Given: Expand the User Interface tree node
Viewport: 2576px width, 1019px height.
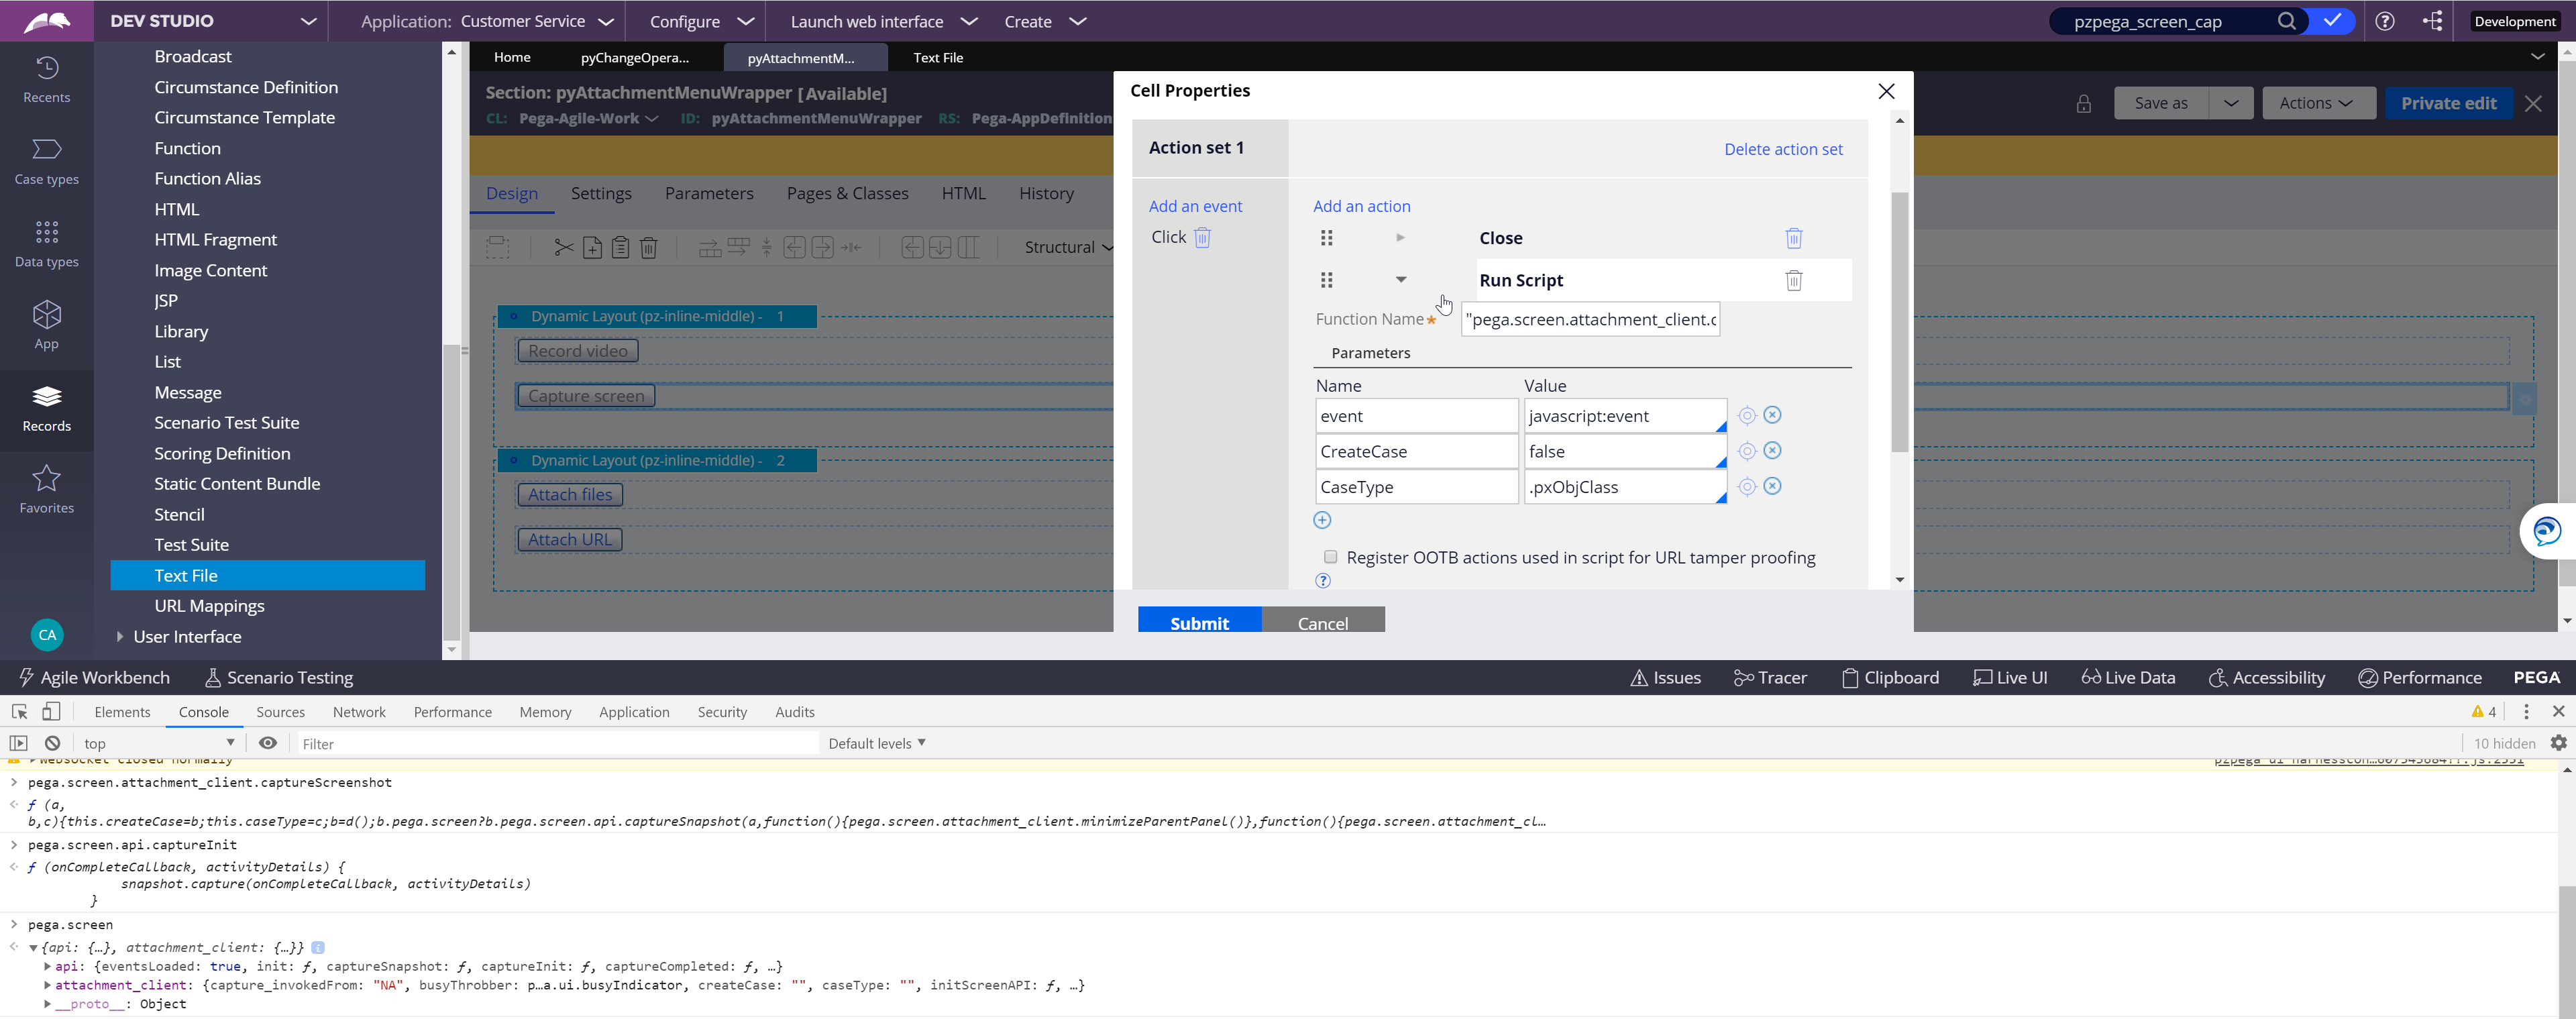Looking at the screenshot, I should coord(120,636).
